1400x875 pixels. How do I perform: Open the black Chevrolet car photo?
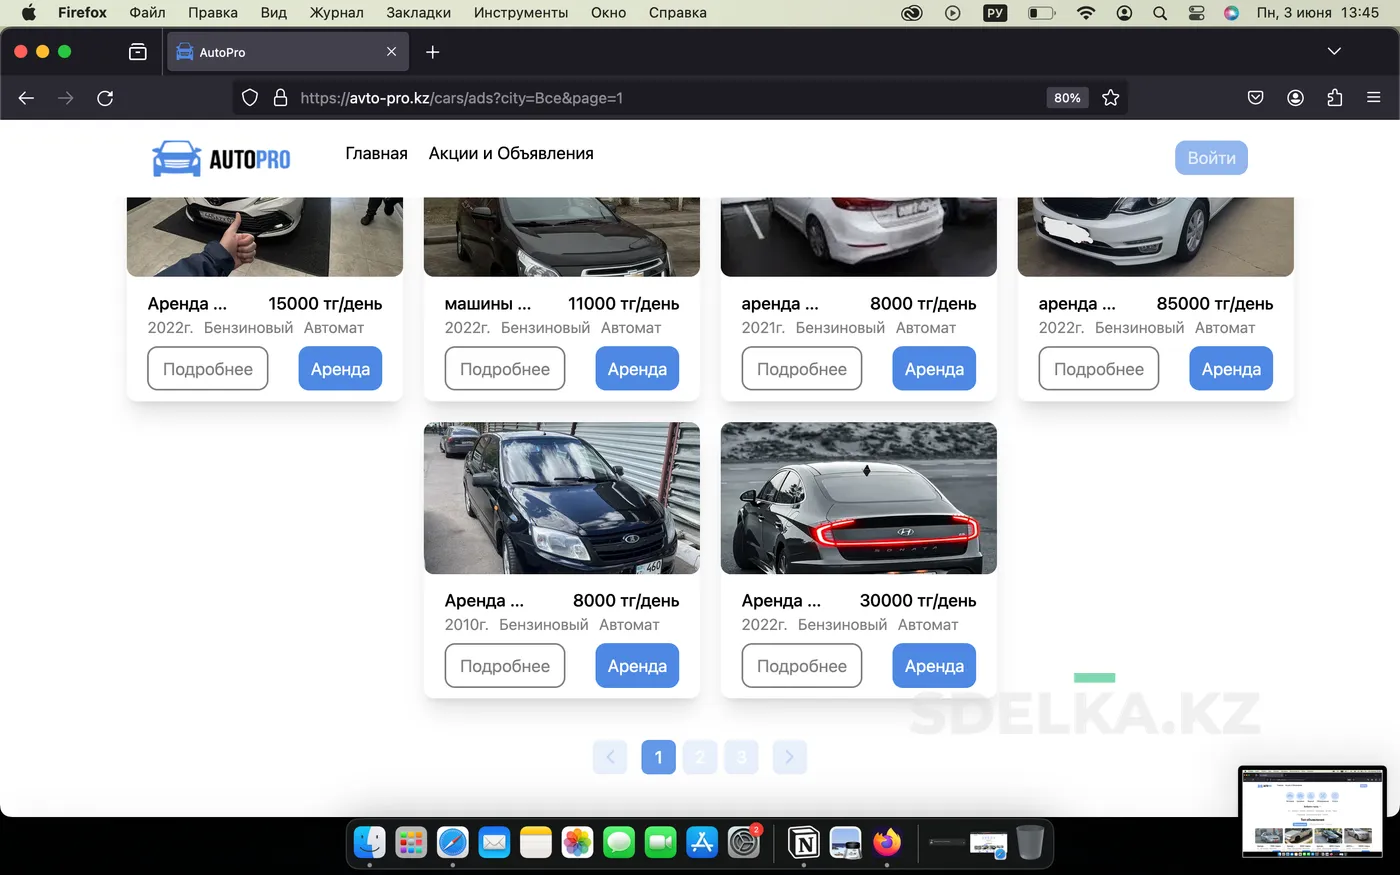point(562,237)
